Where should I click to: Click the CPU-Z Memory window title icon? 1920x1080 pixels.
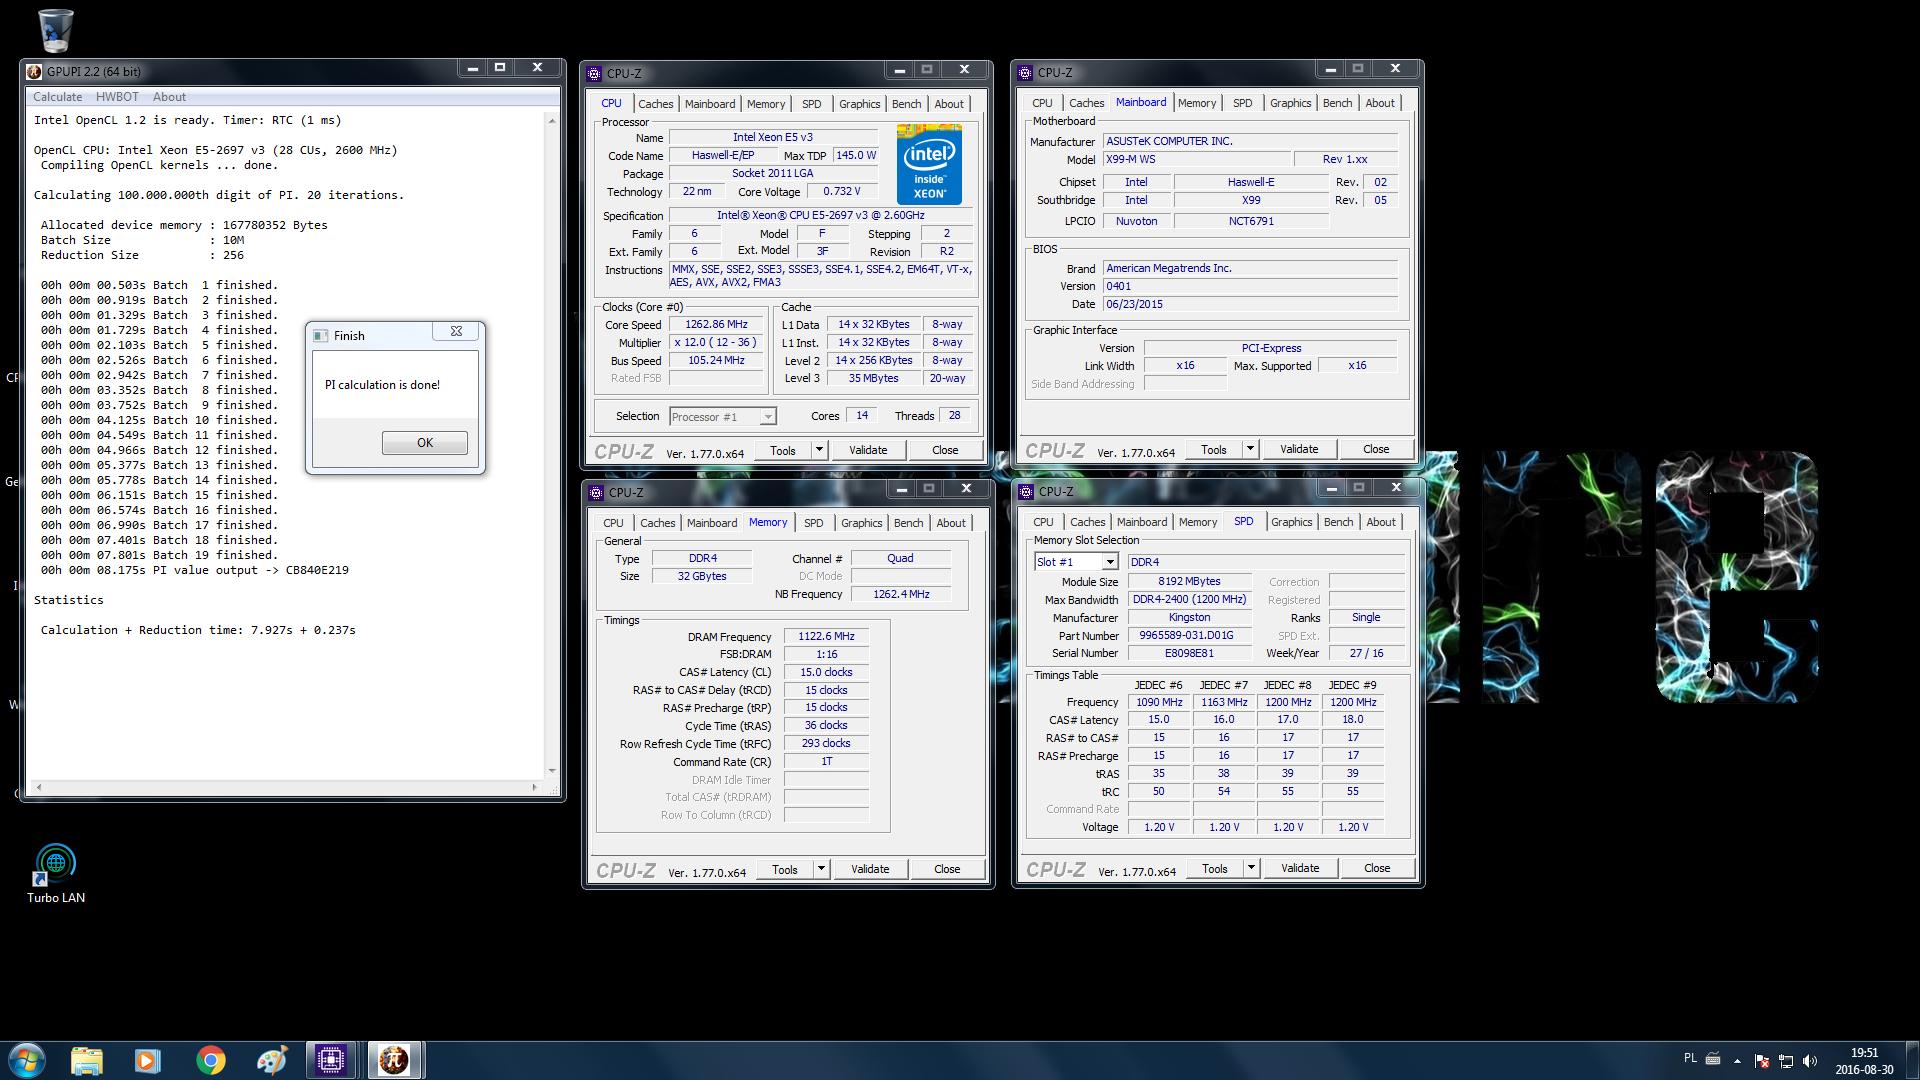596,492
